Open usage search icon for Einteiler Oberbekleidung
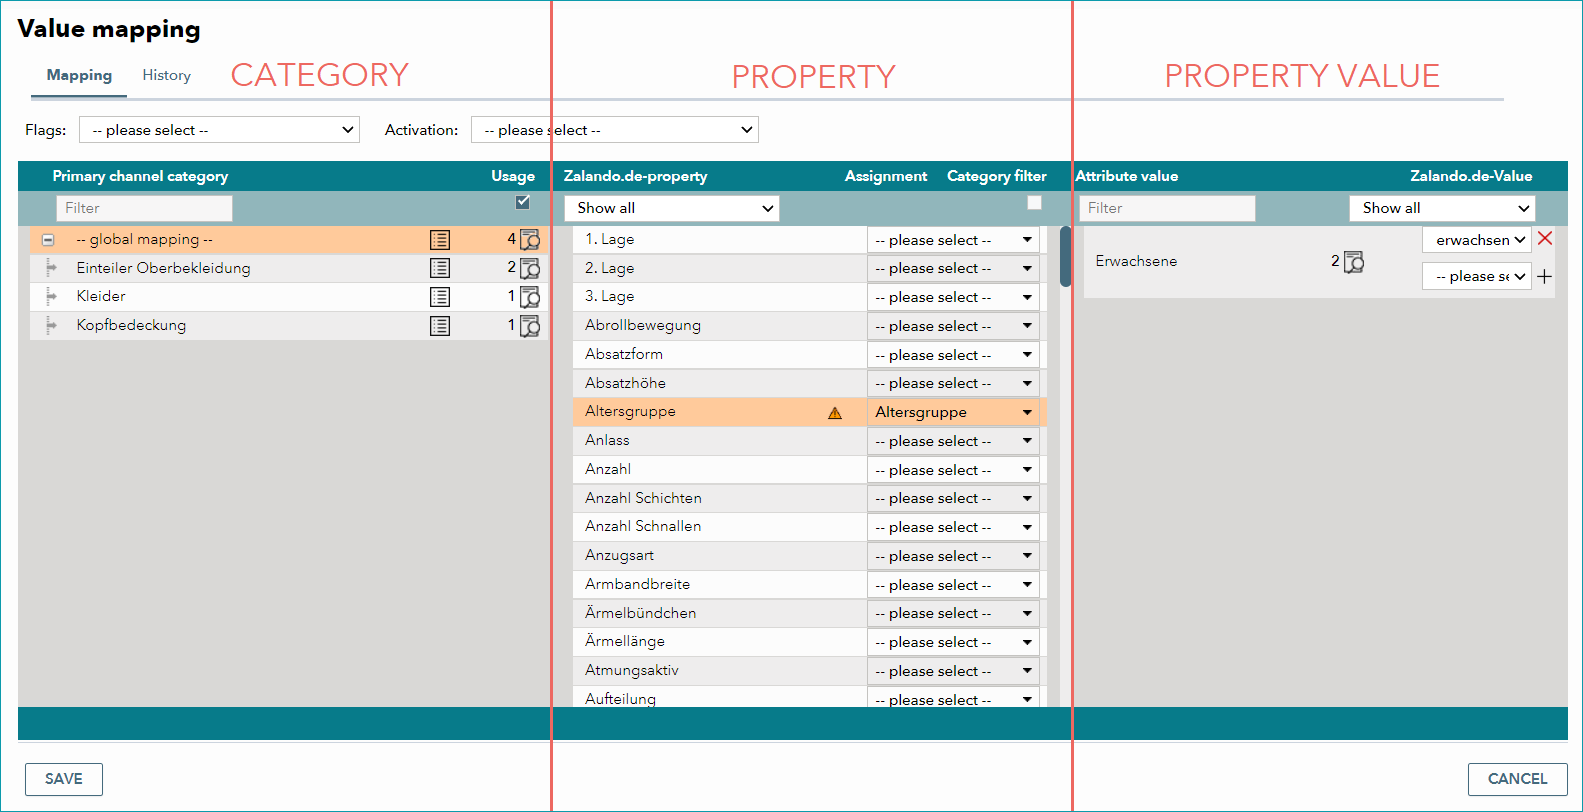Image resolution: width=1583 pixels, height=812 pixels. 530,268
